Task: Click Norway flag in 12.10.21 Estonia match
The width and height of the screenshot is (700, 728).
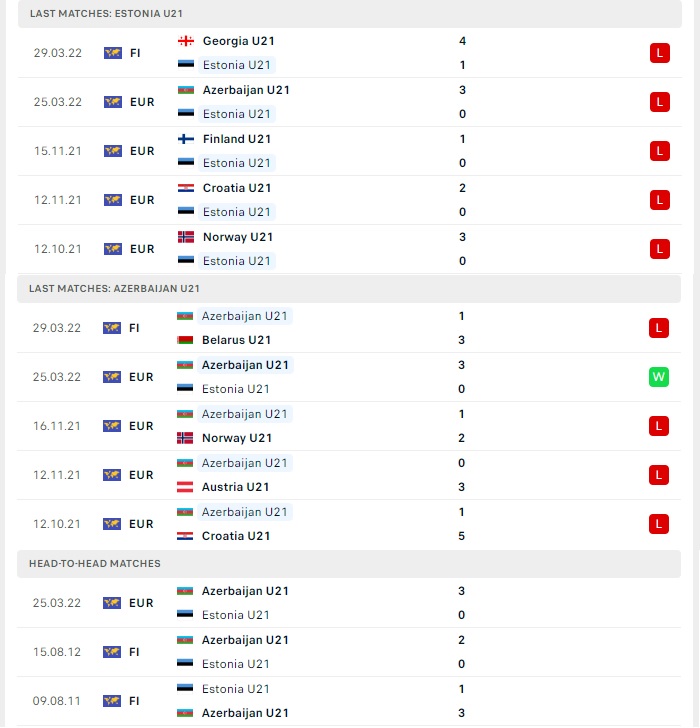Action: [x=186, y=237]
